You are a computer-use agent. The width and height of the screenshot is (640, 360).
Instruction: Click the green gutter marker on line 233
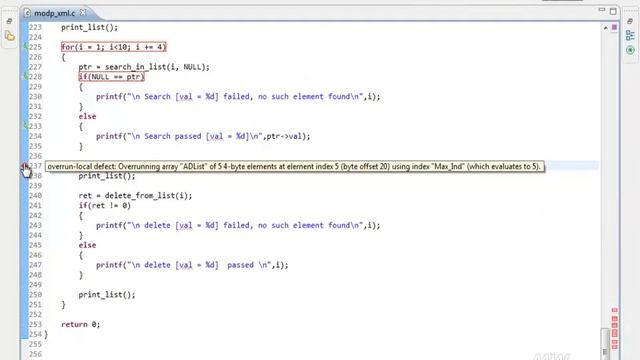pyautogui.click(x=25, y=126)
